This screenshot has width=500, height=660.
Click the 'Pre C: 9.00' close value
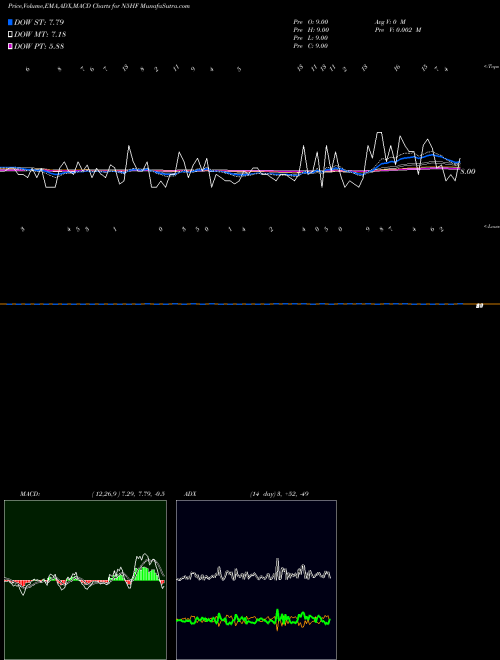coord(311,46)
